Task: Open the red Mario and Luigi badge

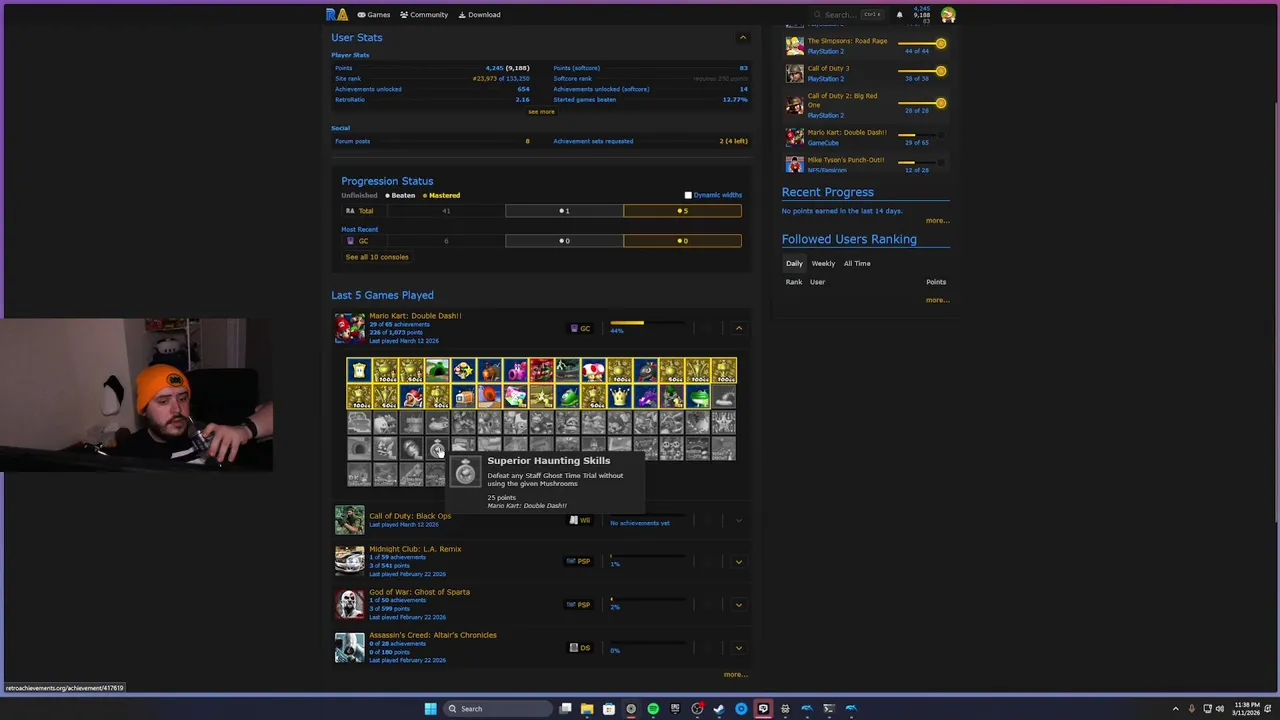Action: point(541,371)
